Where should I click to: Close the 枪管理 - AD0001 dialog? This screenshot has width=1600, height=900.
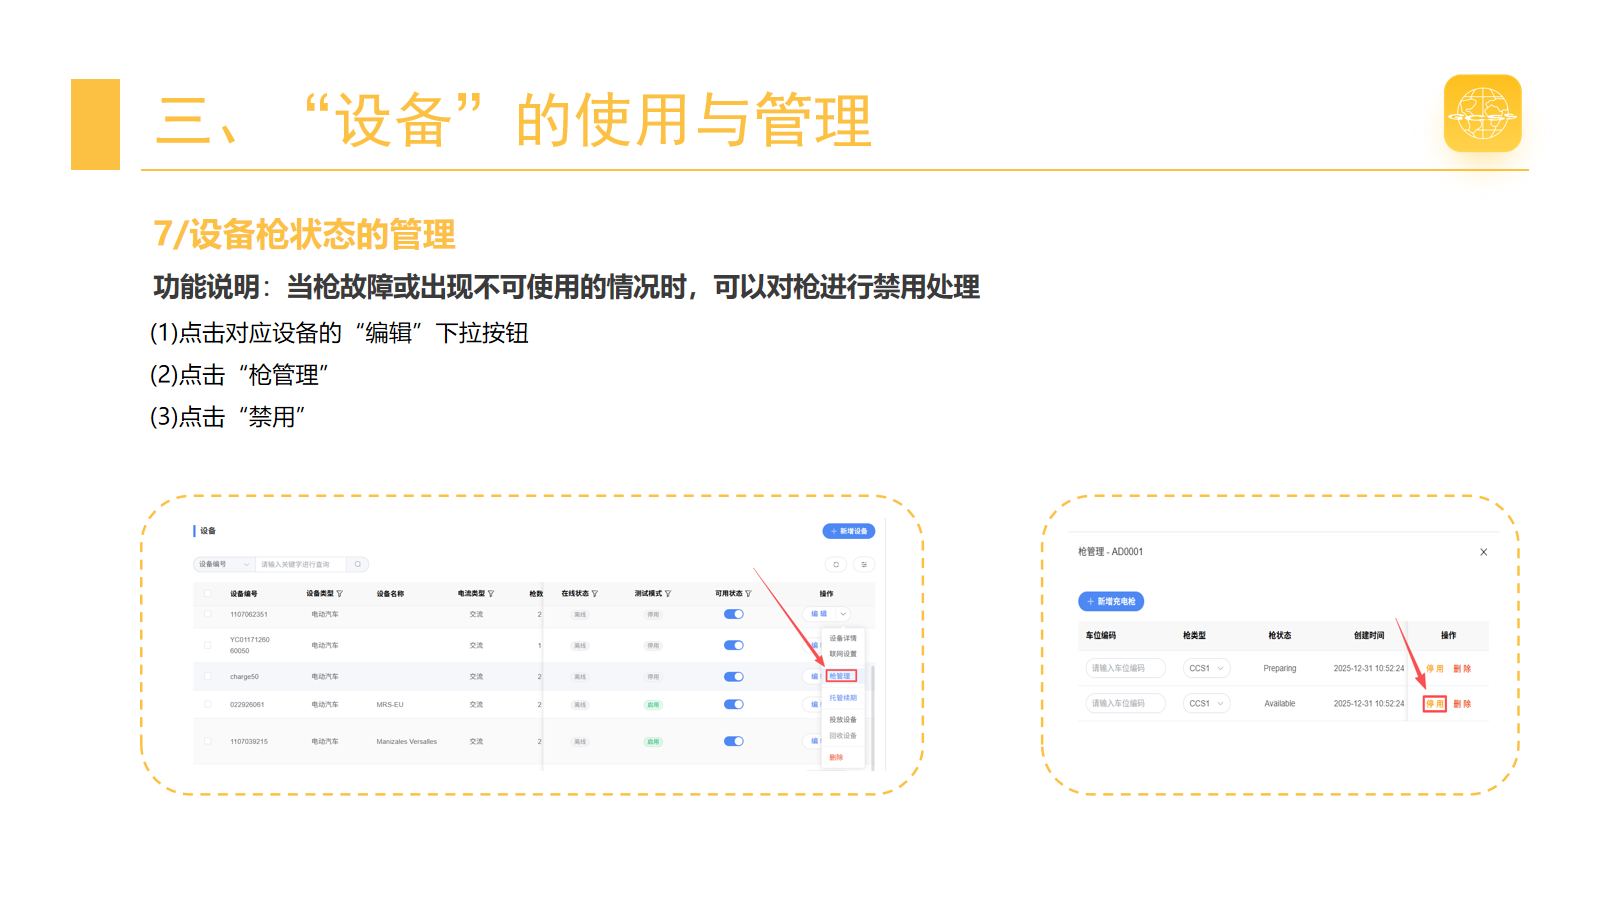pos(1484,552)
